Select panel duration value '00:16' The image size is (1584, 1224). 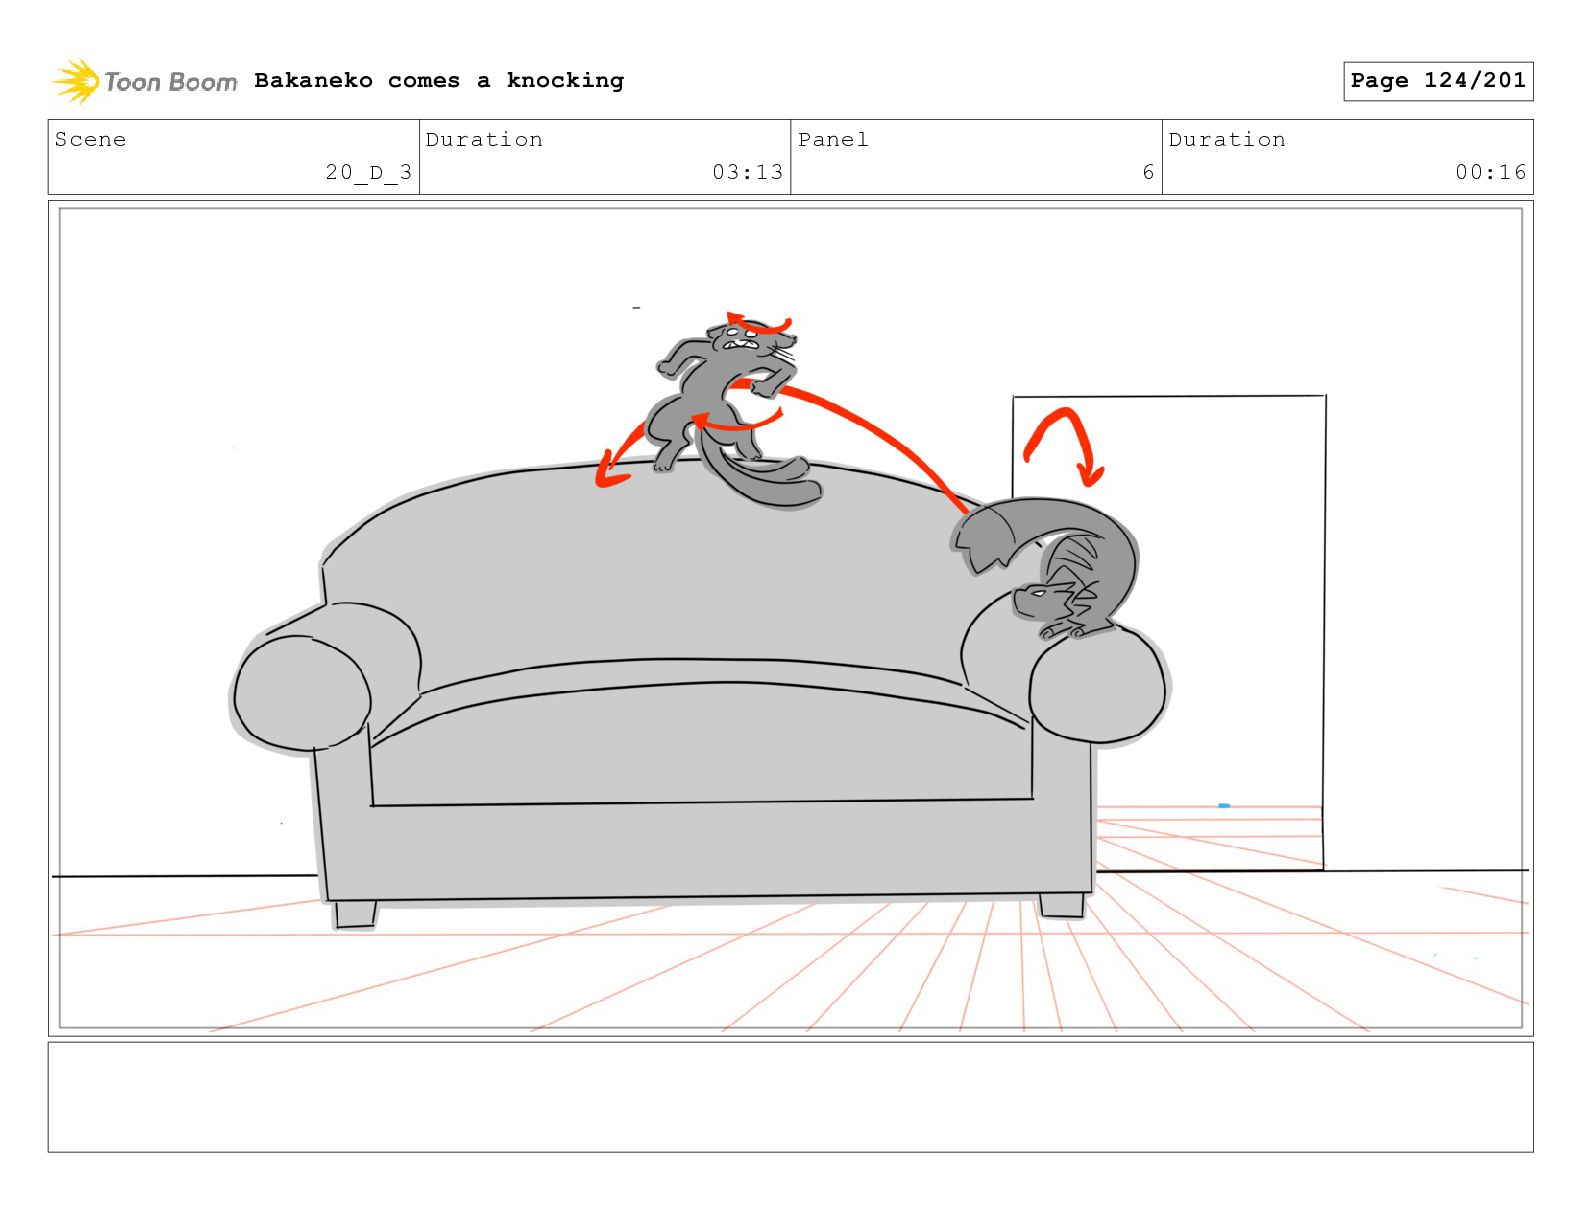pyautogui.click(x=1491, y=172)
